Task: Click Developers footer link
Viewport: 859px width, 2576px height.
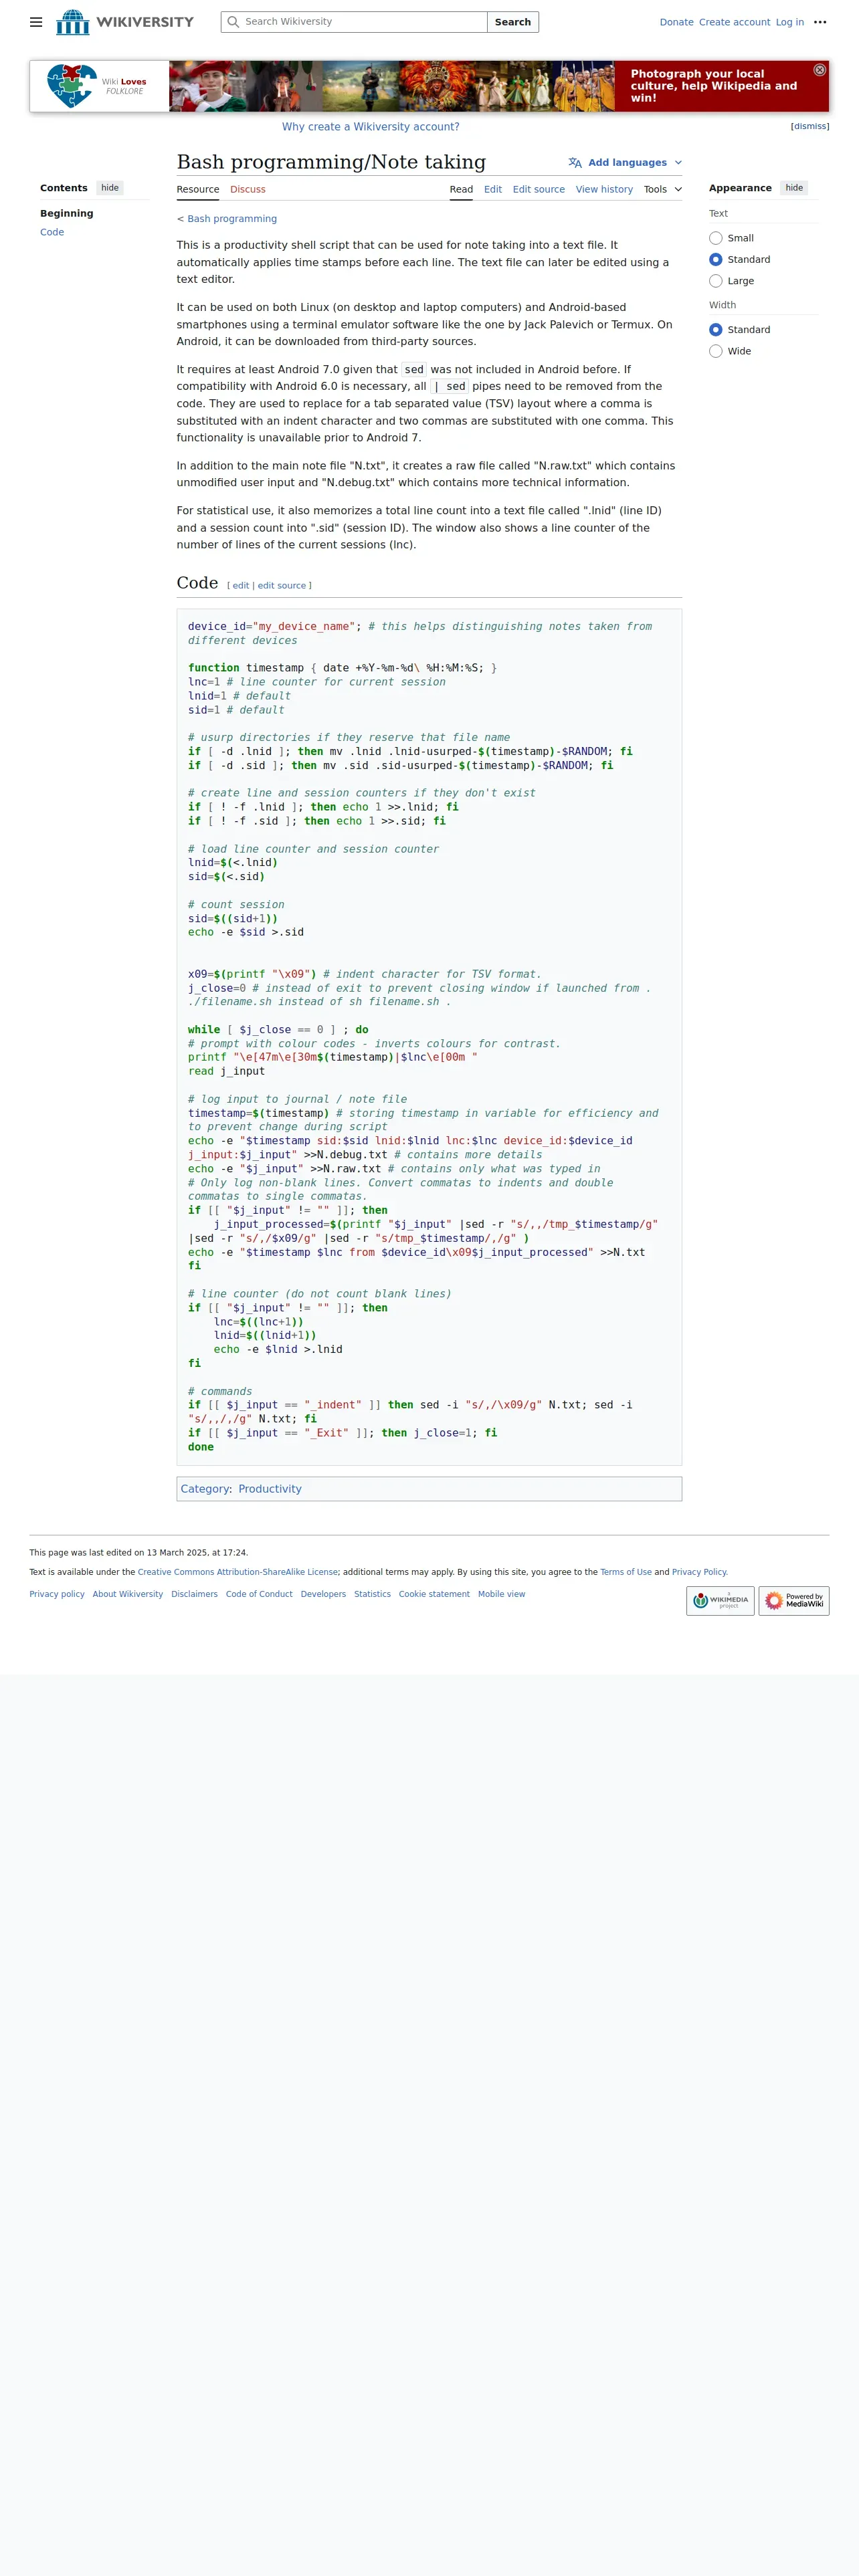Action: click(x=323, y=1594)
